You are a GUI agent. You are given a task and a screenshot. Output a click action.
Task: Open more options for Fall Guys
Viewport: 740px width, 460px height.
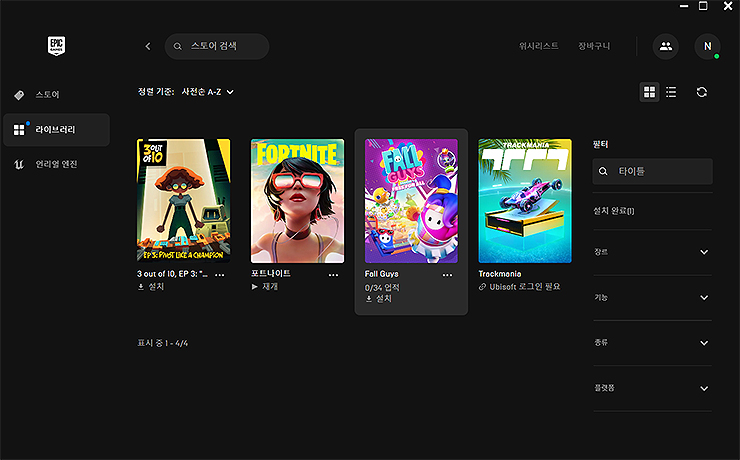(447, 275)
